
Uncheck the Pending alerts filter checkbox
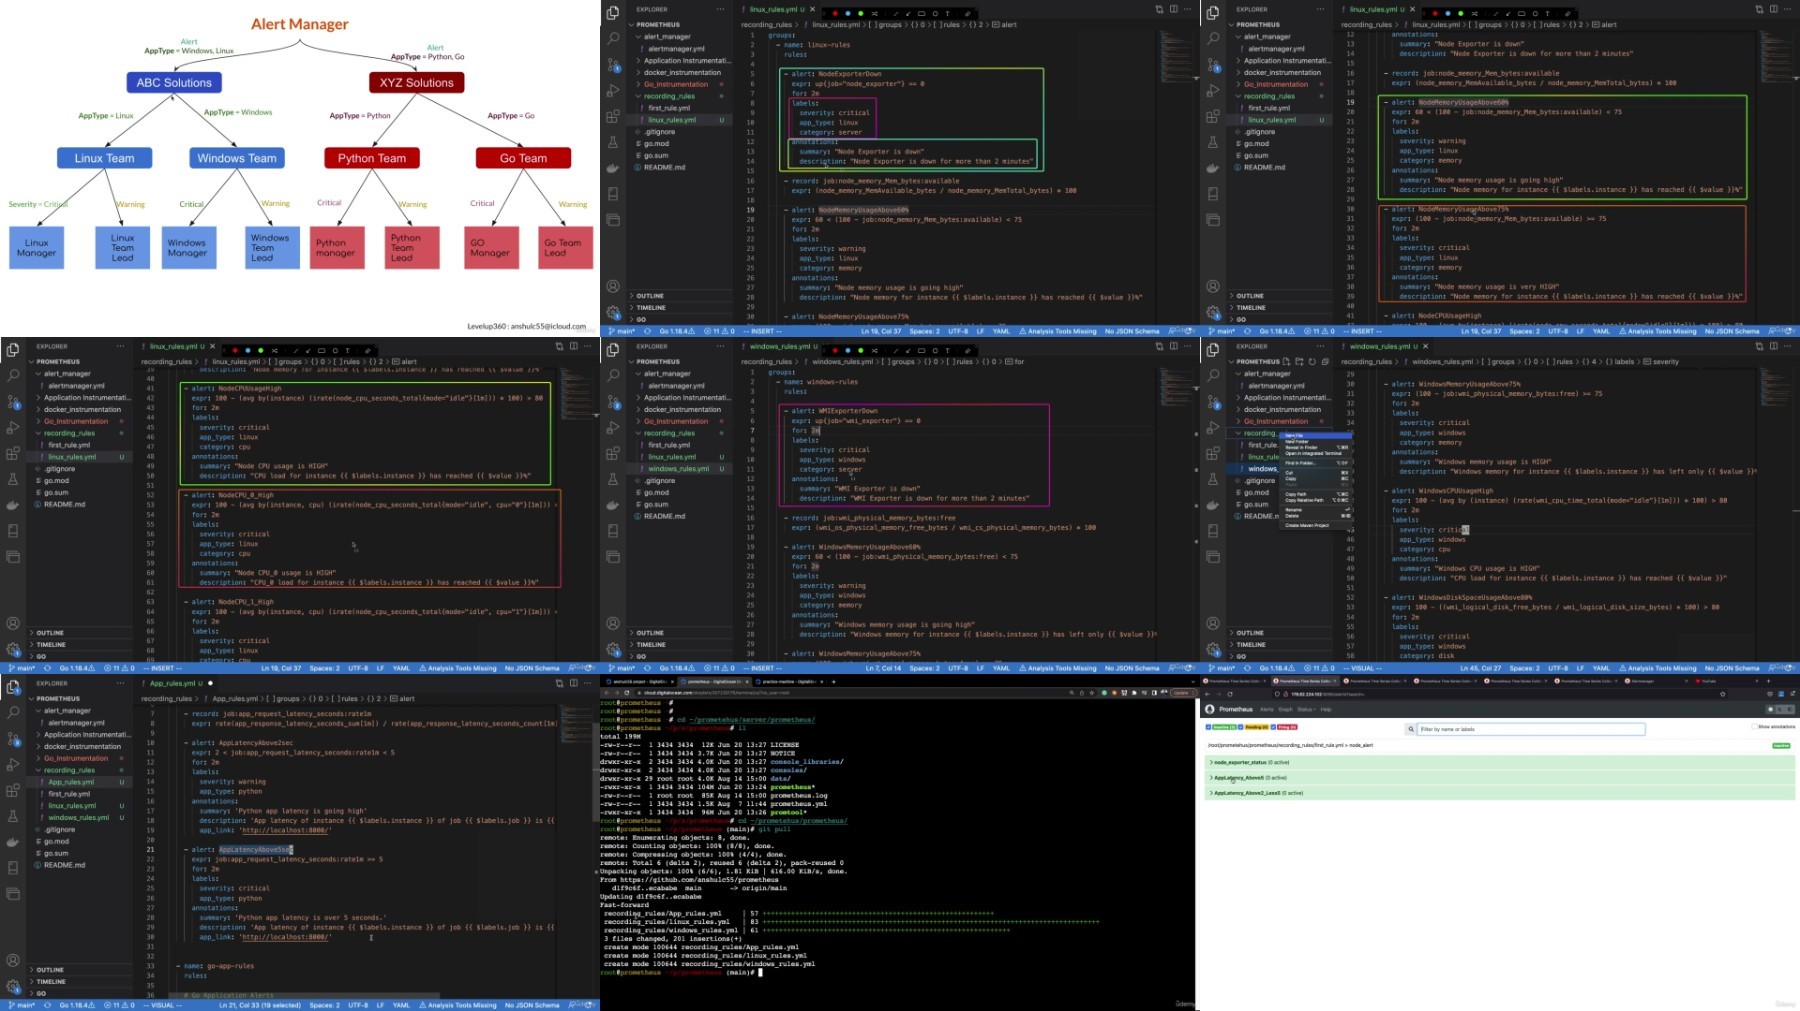pos(1240,727)
